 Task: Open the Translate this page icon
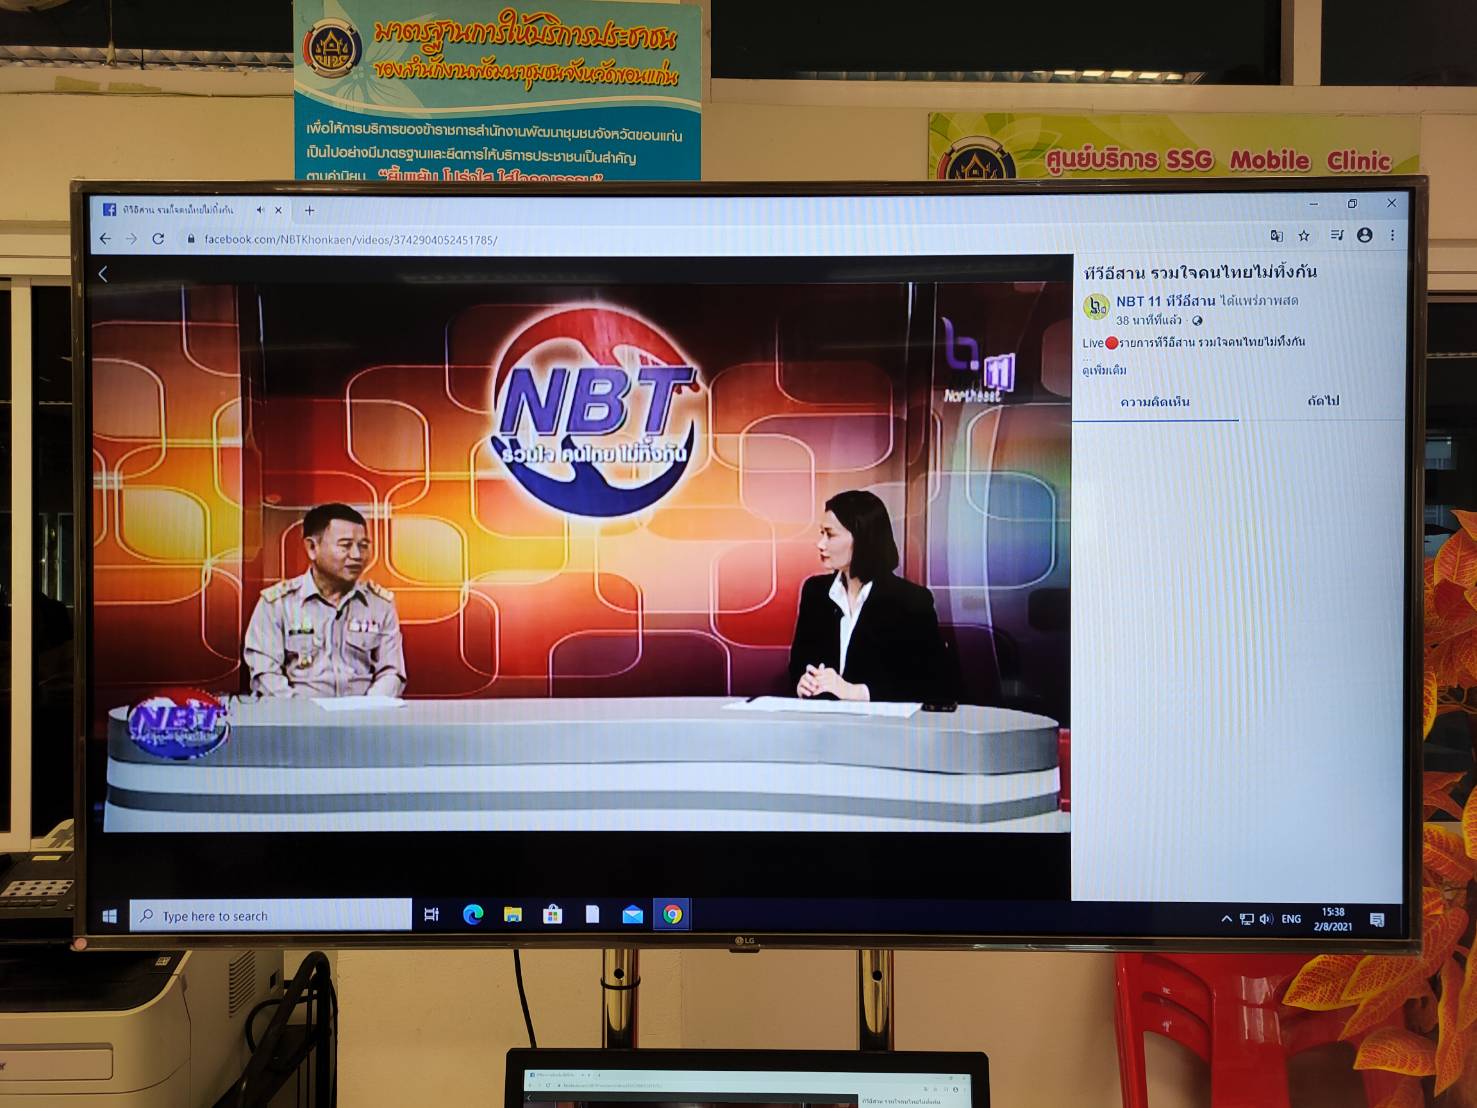(1277, 236)
